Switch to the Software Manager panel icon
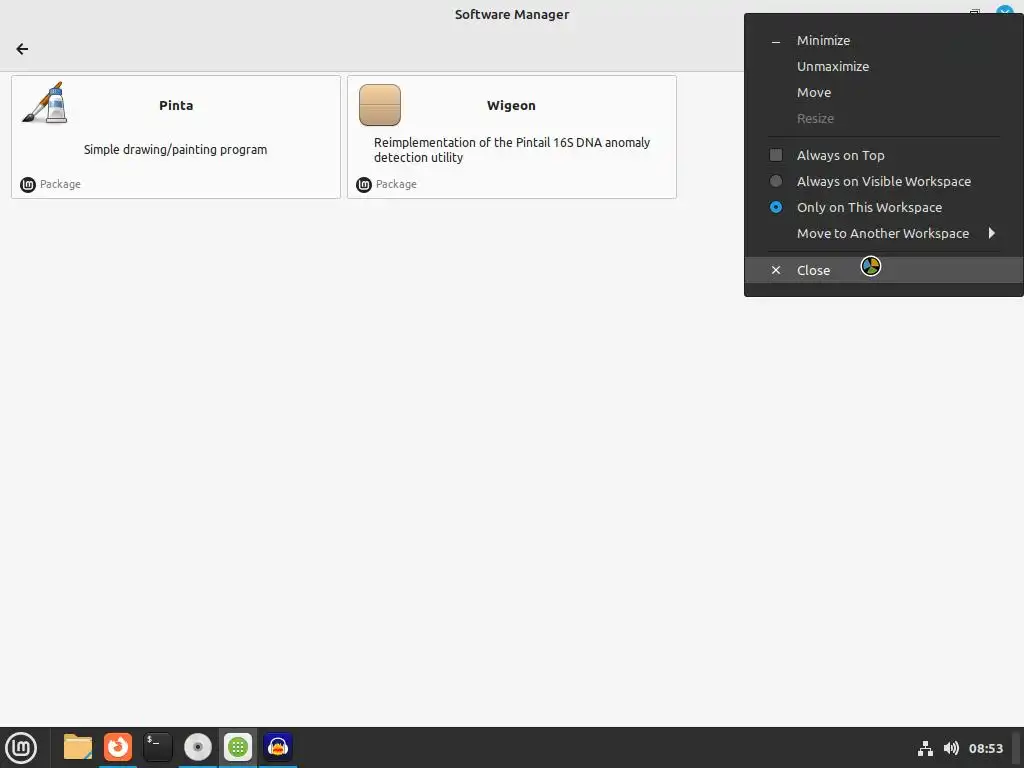Viewport: 1024px width, 768px height. pyautogui.click(x=238, y=747)
